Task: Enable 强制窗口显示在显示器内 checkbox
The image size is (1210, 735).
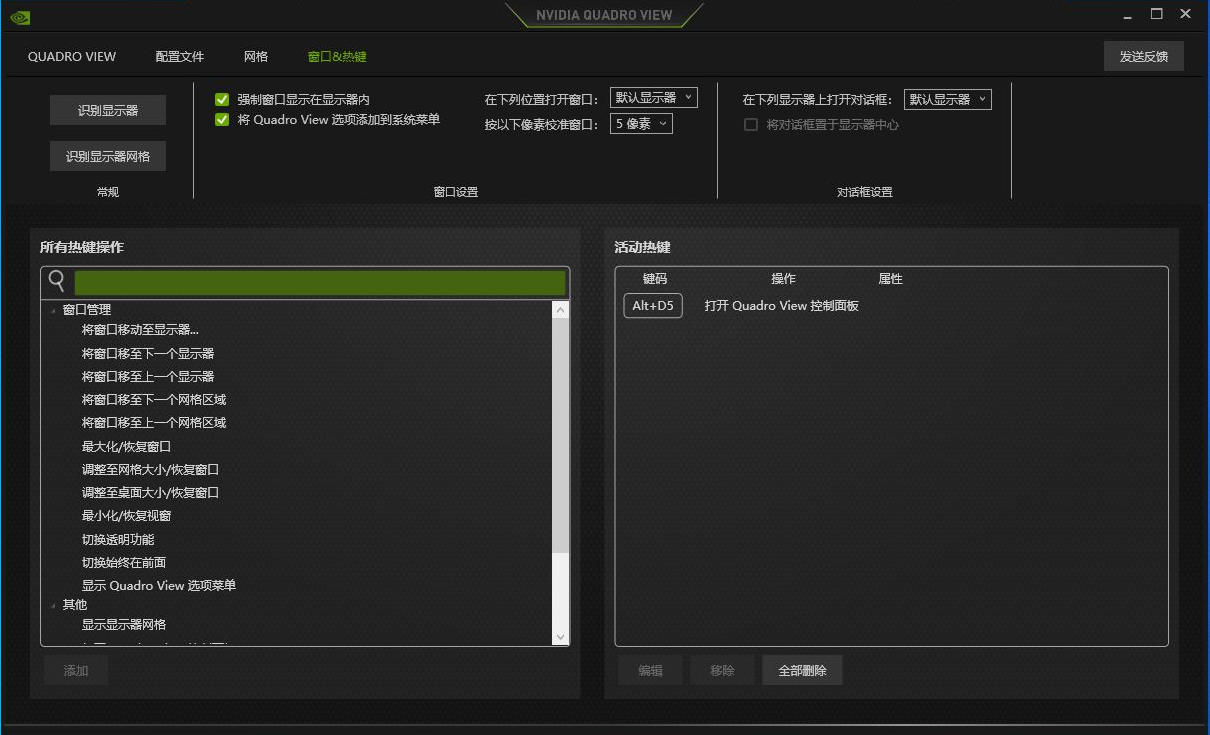Action: (221, 99)
